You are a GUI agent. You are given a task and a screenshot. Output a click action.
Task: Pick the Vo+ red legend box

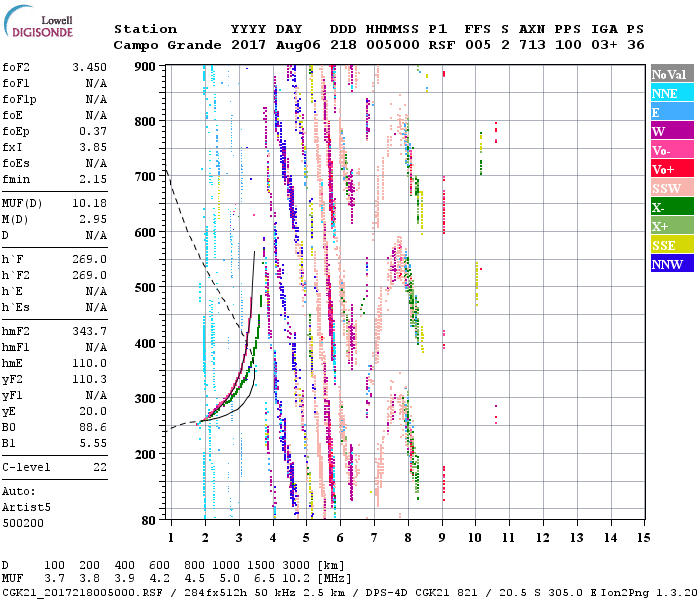point(671,169)
